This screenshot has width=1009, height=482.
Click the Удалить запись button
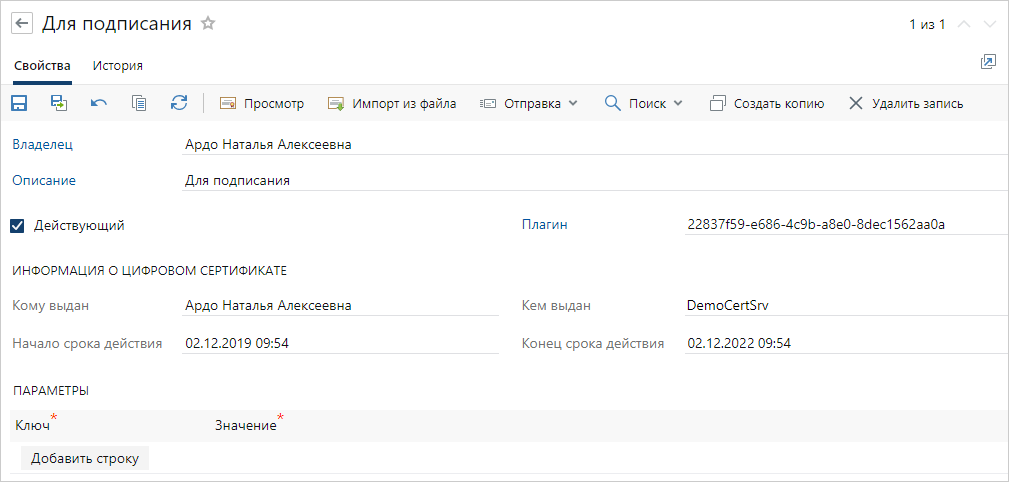906,103
